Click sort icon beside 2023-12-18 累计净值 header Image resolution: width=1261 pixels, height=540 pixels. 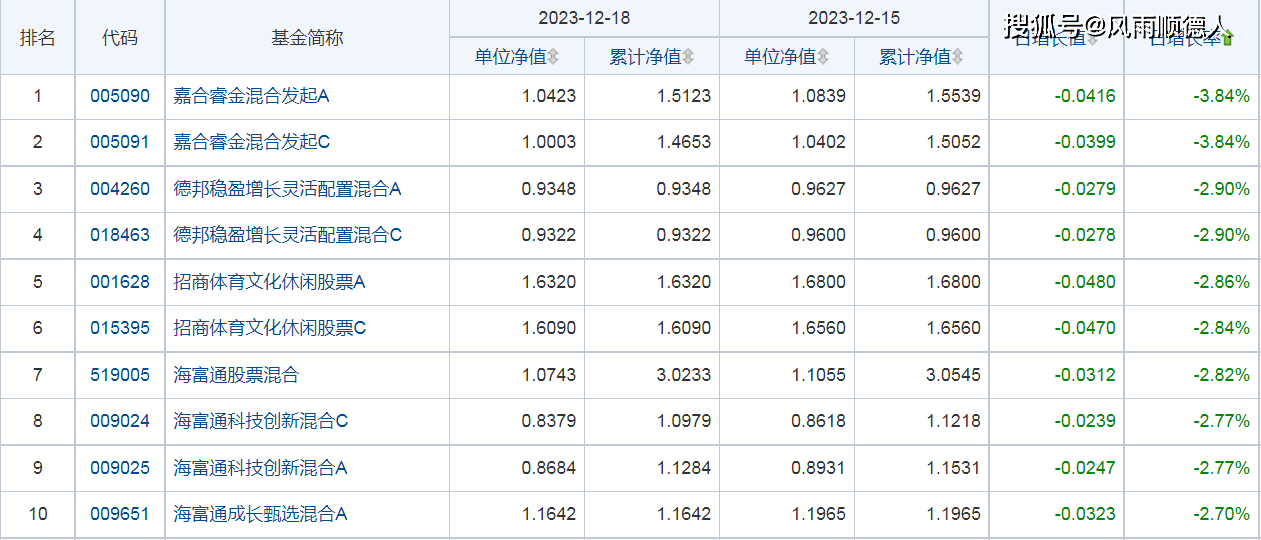[x=688, y=57]
